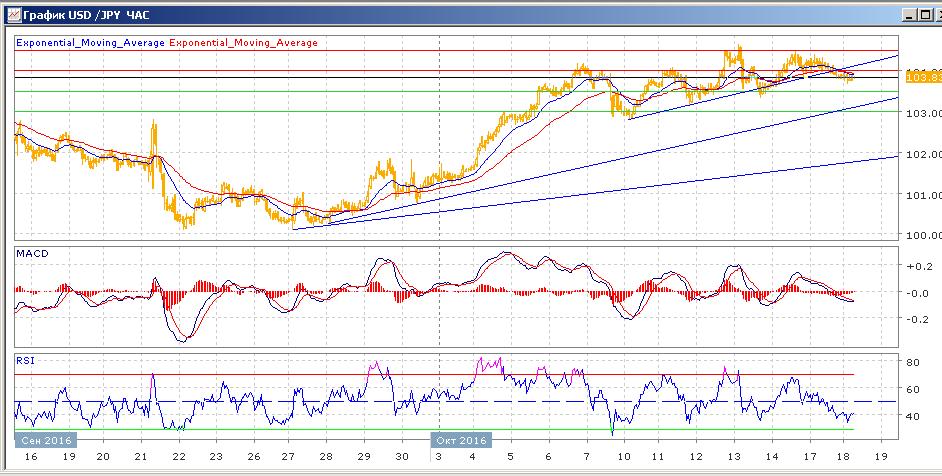Select the Сен 2016 month marker
The width and height of the screenshot is (942, 476).
(45, 440)
